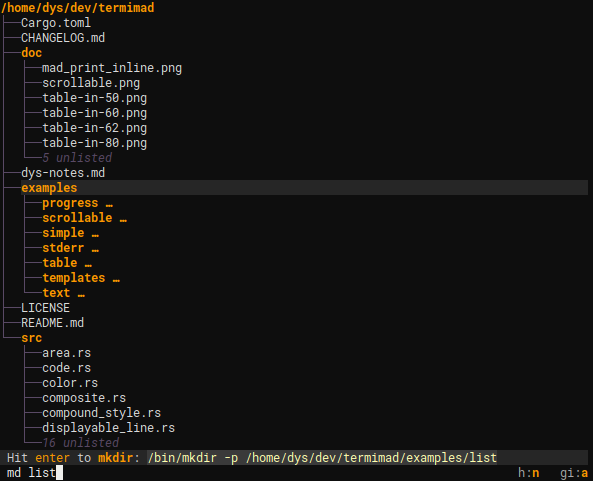Select the README.md file
This screenshot has width=593, height=481.
tap(53, 323)
